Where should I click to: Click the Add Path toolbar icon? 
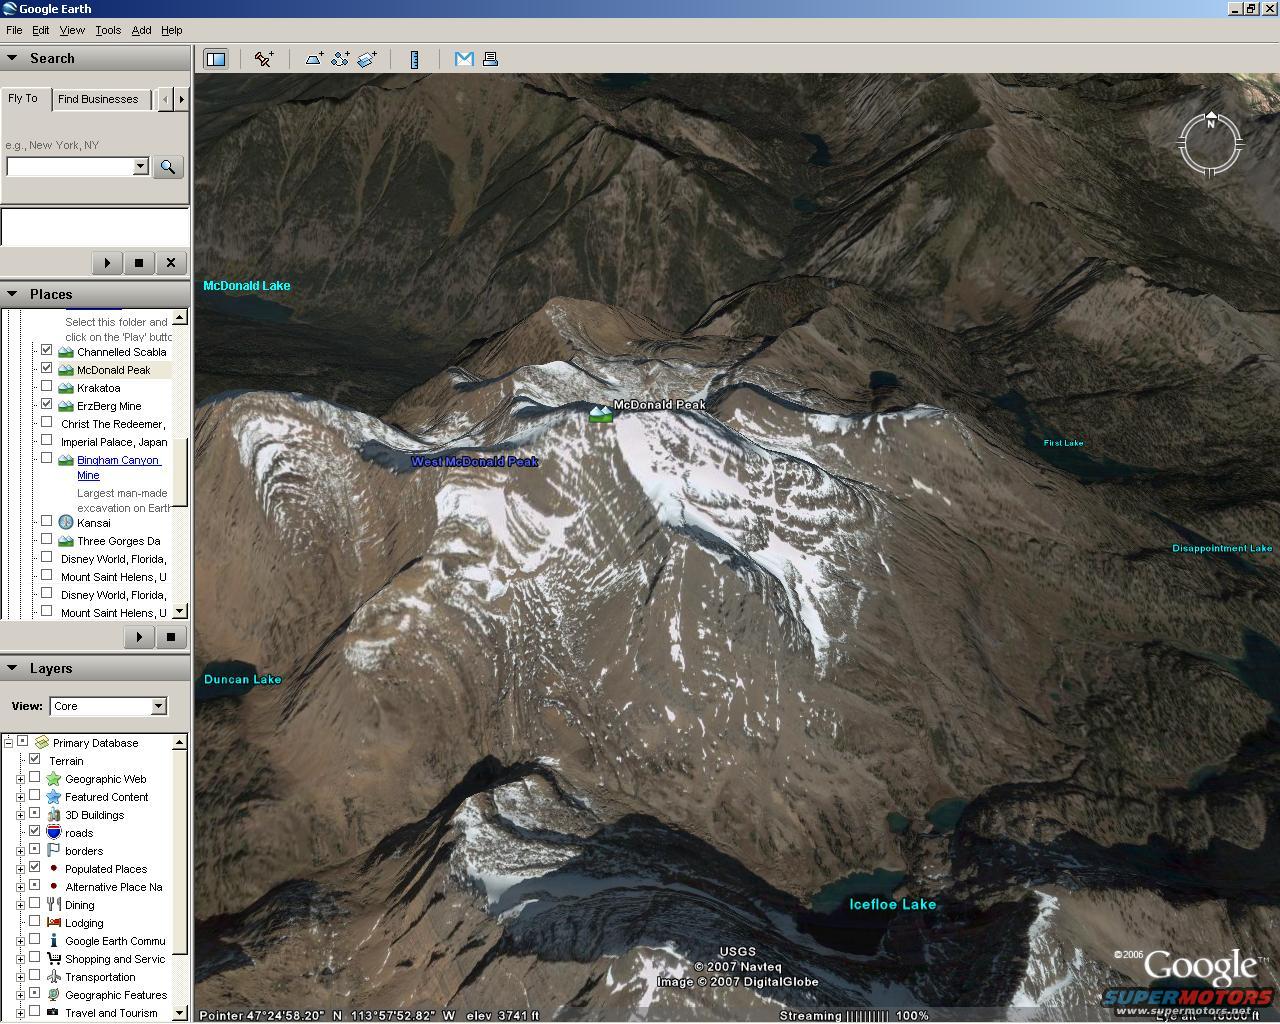(x=340, y=59)
